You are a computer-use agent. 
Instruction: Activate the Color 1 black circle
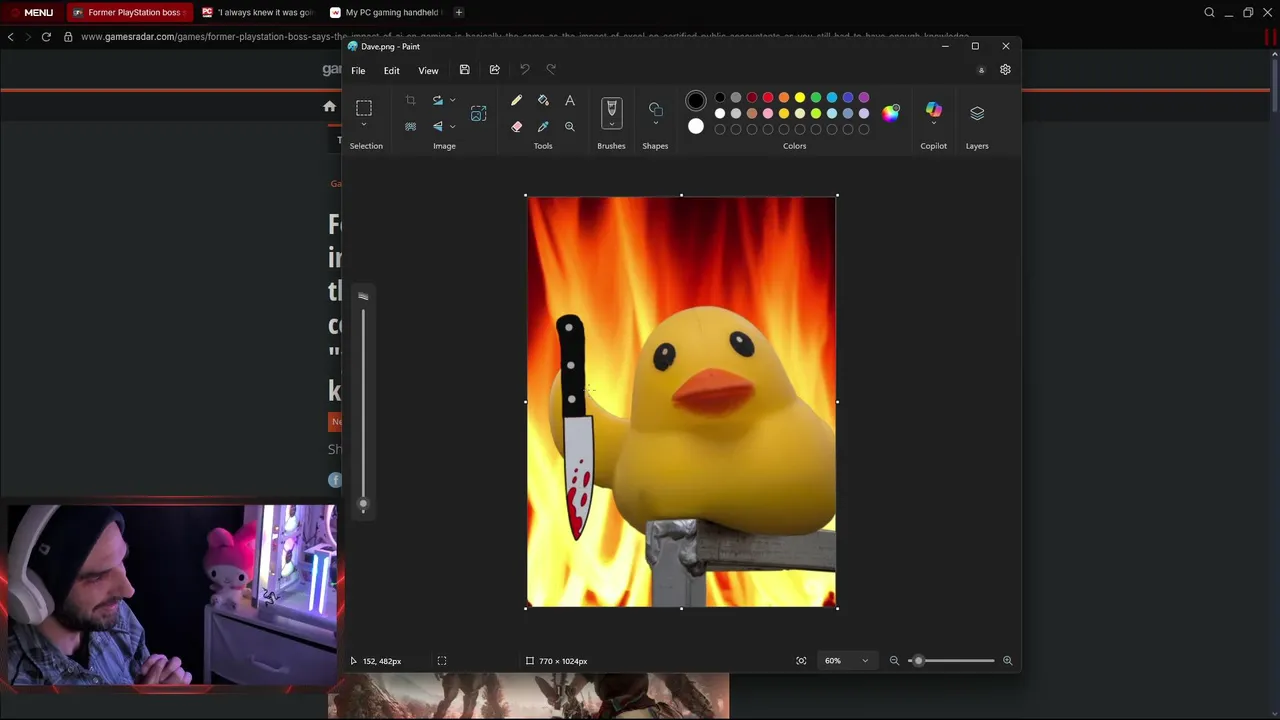(696, 101)
